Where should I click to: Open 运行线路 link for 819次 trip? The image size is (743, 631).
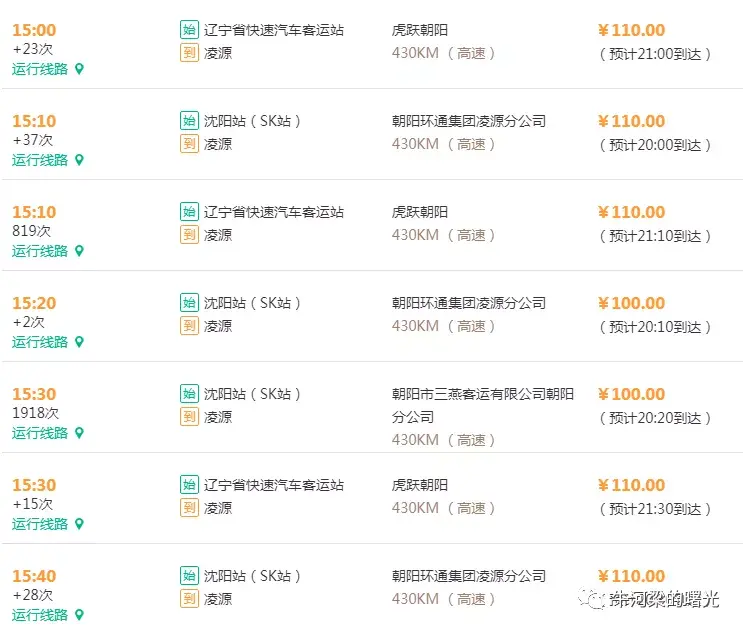(x=40, y=251)
